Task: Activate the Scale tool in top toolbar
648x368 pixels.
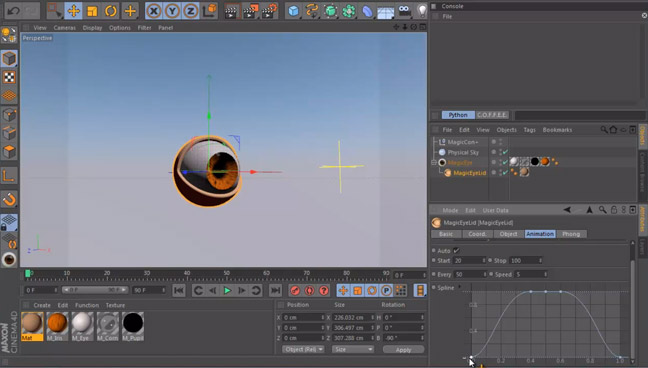Action: coord(92,11)
